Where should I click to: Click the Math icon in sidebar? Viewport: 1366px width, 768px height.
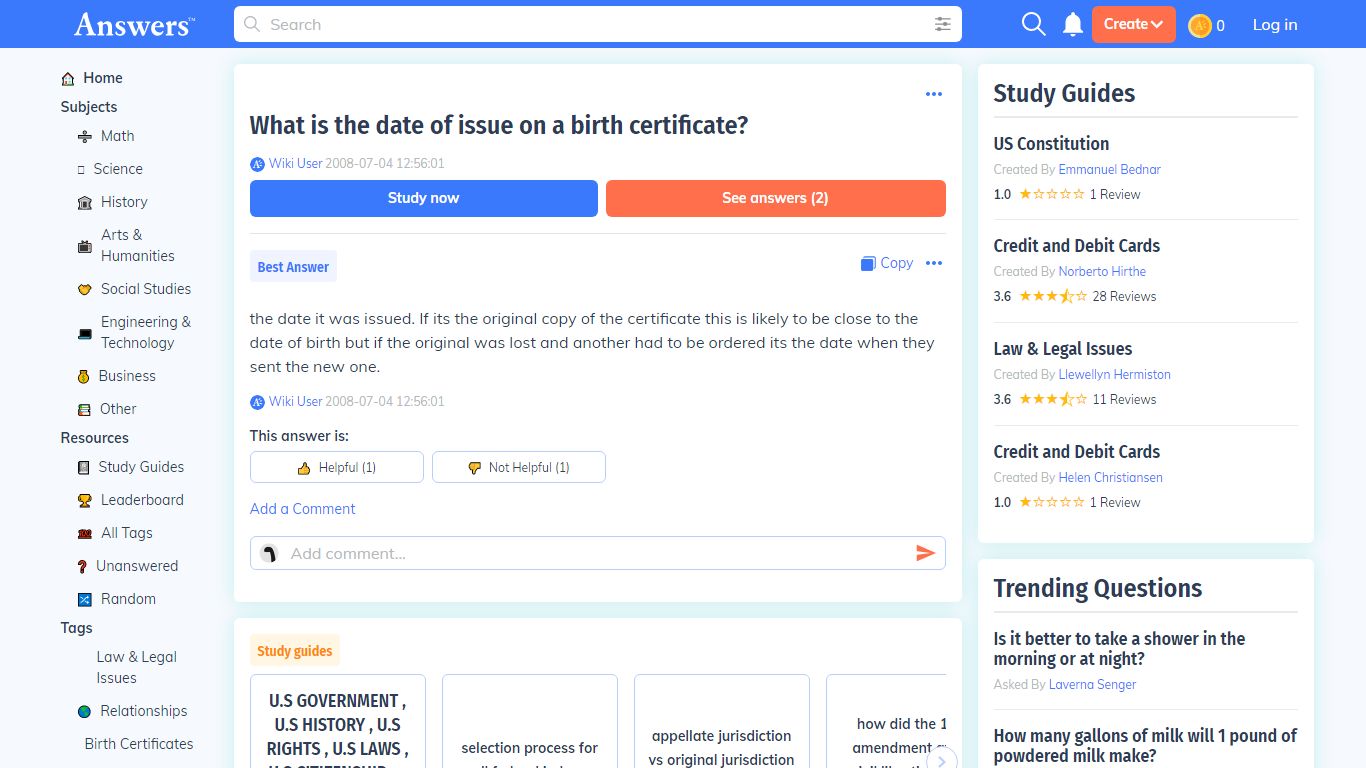click(x=85, y=137)
